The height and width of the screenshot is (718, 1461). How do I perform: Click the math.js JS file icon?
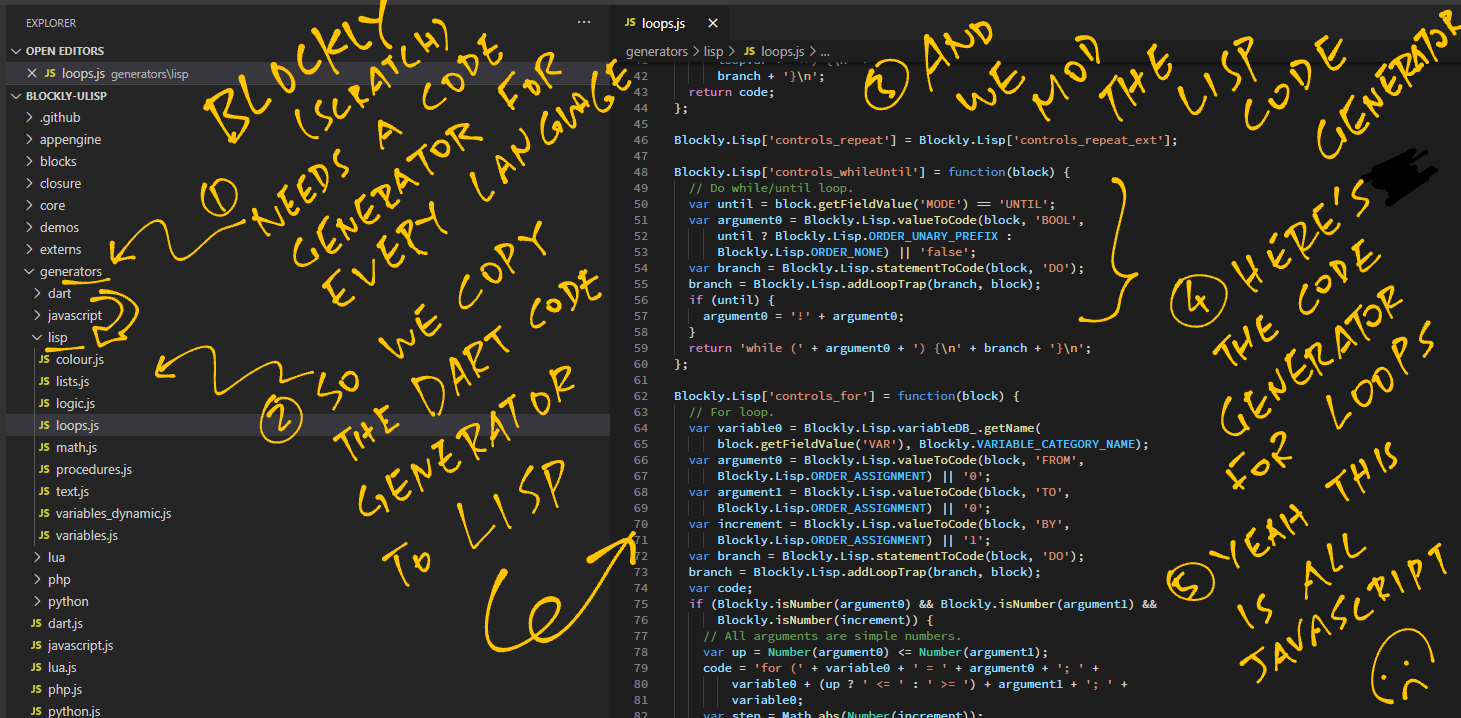click(x=45, y=447)
